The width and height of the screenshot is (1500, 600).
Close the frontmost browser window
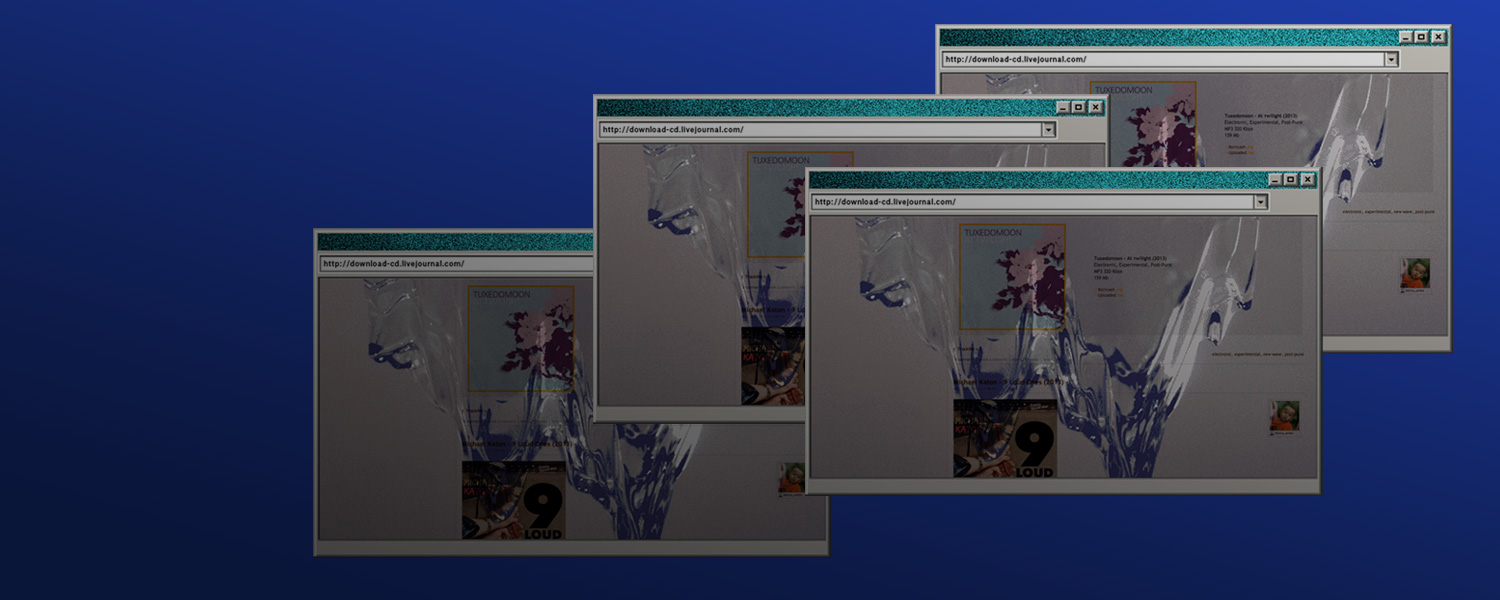(x=1307, y=179)
